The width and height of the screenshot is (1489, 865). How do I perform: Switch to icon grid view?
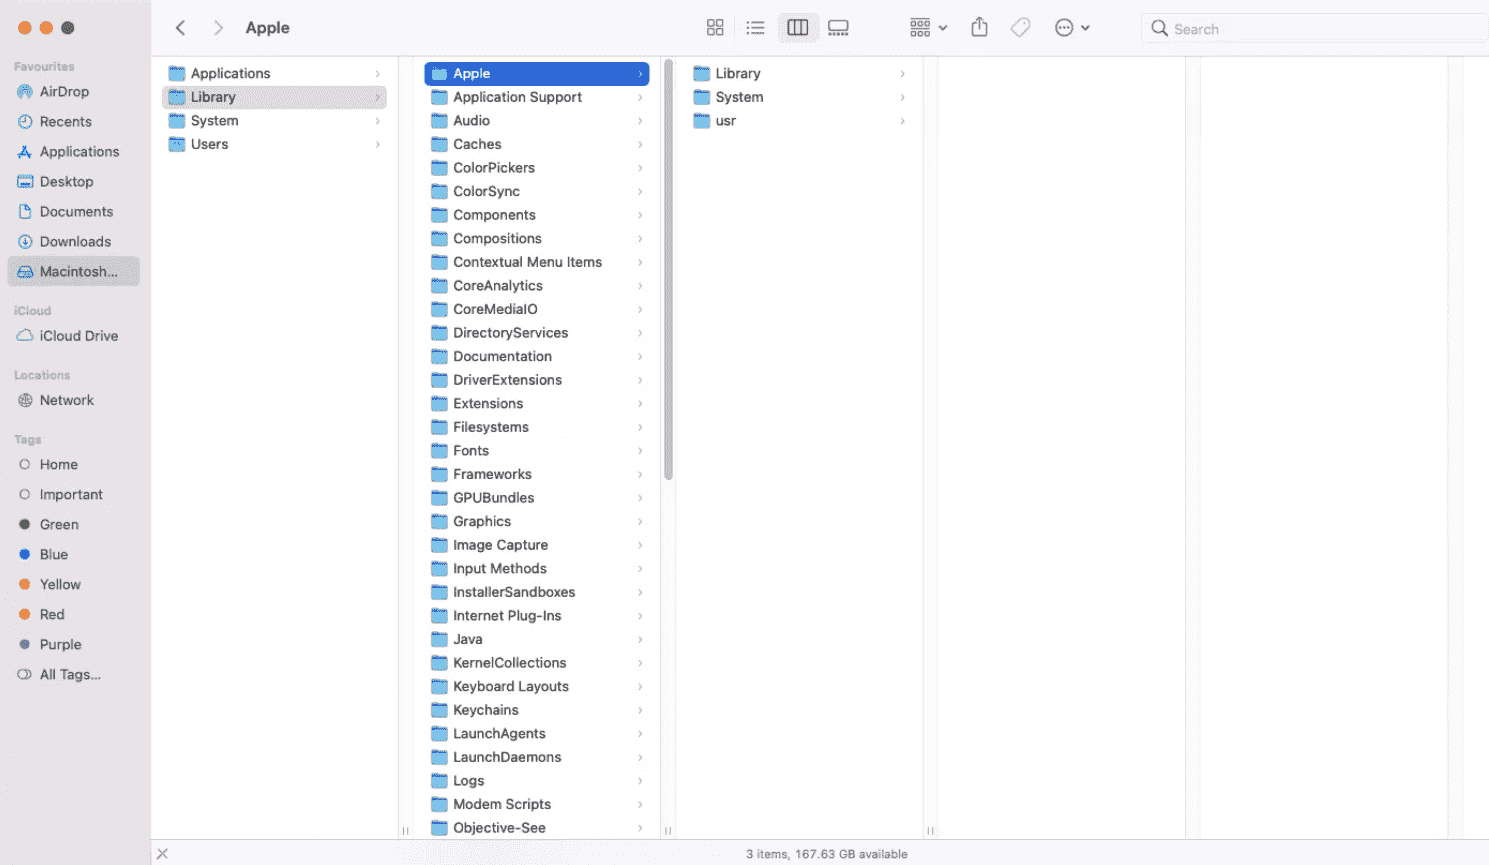[x=715, y=28]
